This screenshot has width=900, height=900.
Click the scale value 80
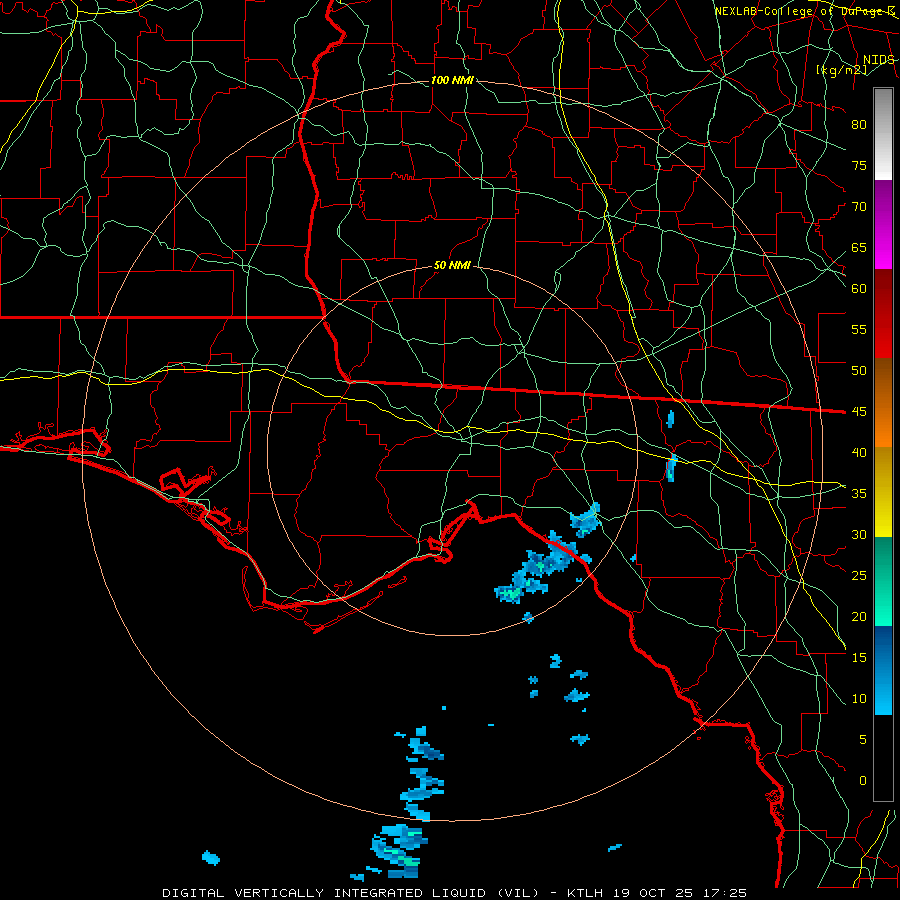pyautogui.click(x=859, y=125)
